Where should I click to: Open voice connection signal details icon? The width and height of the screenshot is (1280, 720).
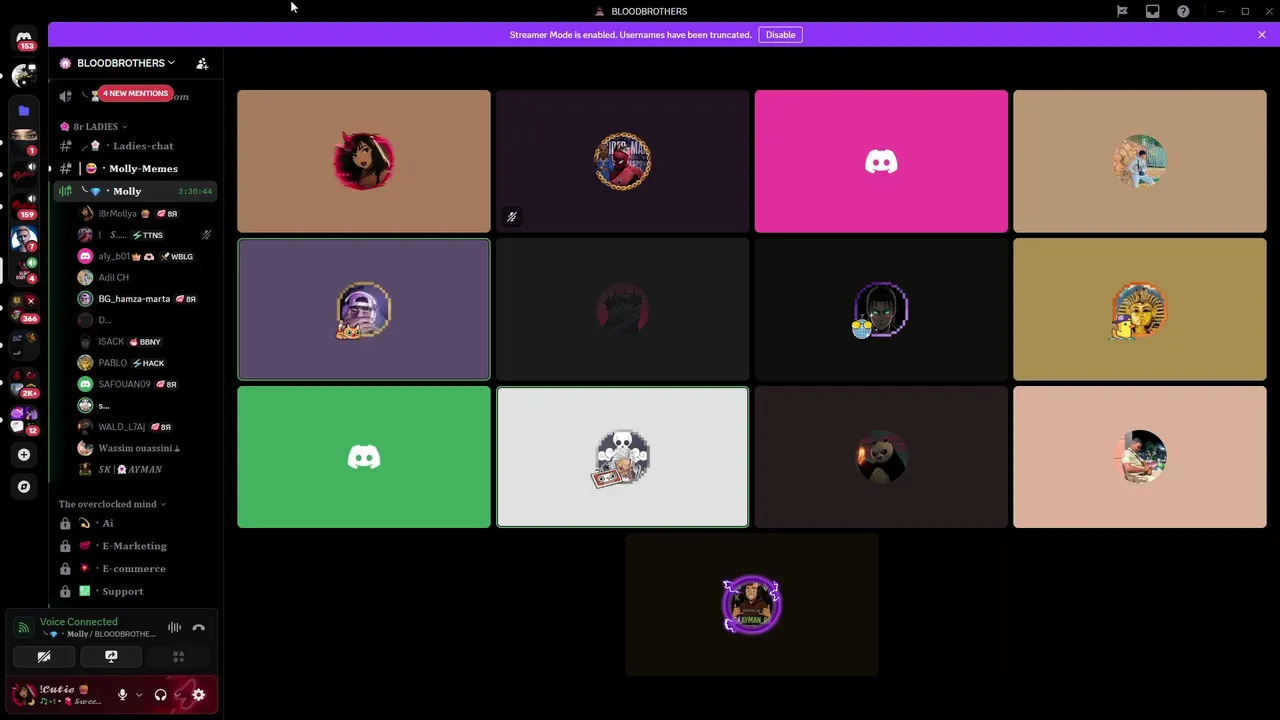23,628
